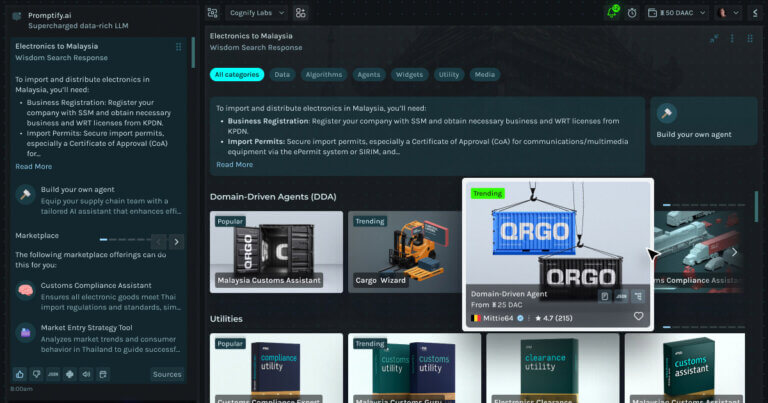Go to previous Marketplace item in sidebar
Viewport: 768px width, 403px height.
point(158,242)
